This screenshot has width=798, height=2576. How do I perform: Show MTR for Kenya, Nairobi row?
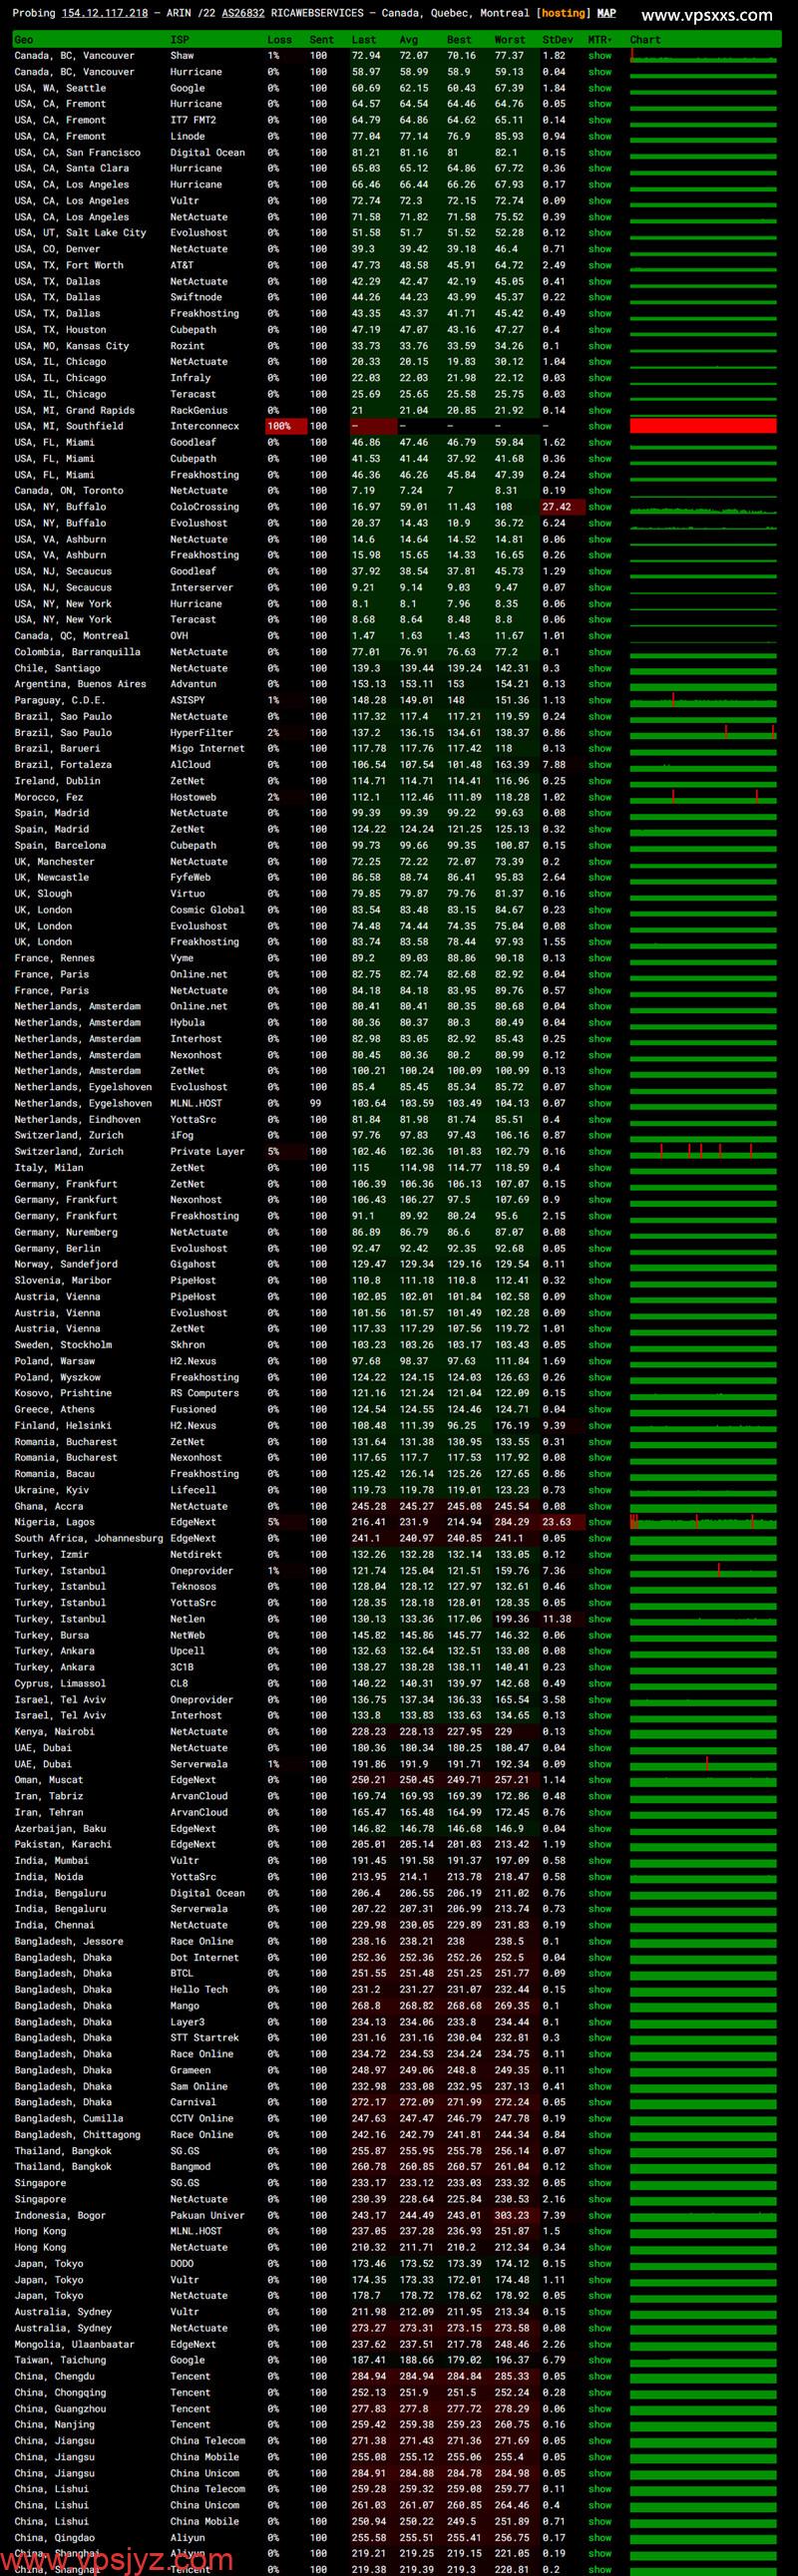tap(600, 1731)
